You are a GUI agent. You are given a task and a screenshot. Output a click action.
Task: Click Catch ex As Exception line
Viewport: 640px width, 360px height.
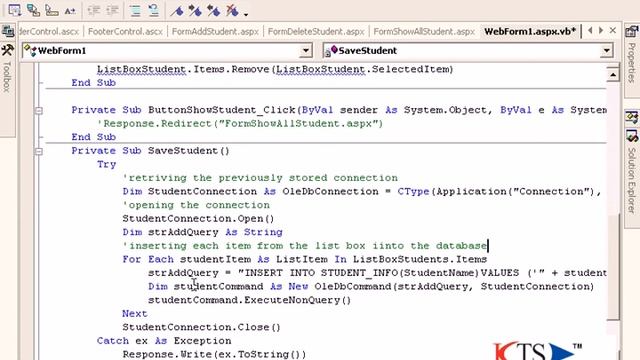point(164,341)
